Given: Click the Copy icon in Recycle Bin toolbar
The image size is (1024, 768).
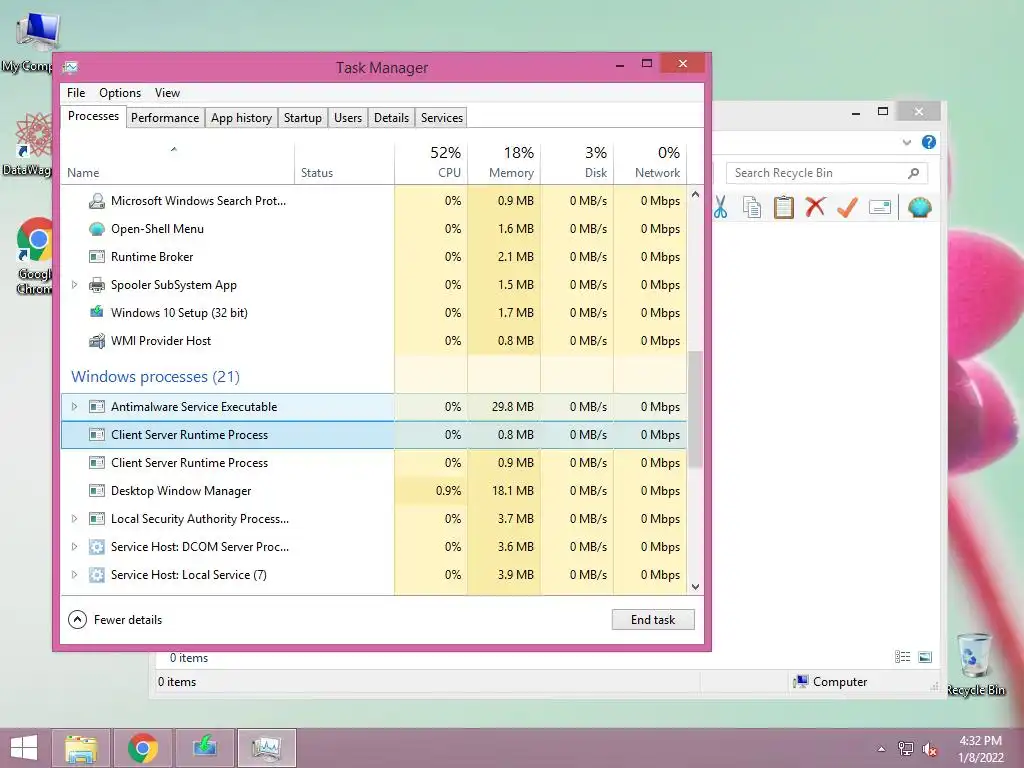Looking at the screenshot, I should pyautogui.click(x=752, y=208).
